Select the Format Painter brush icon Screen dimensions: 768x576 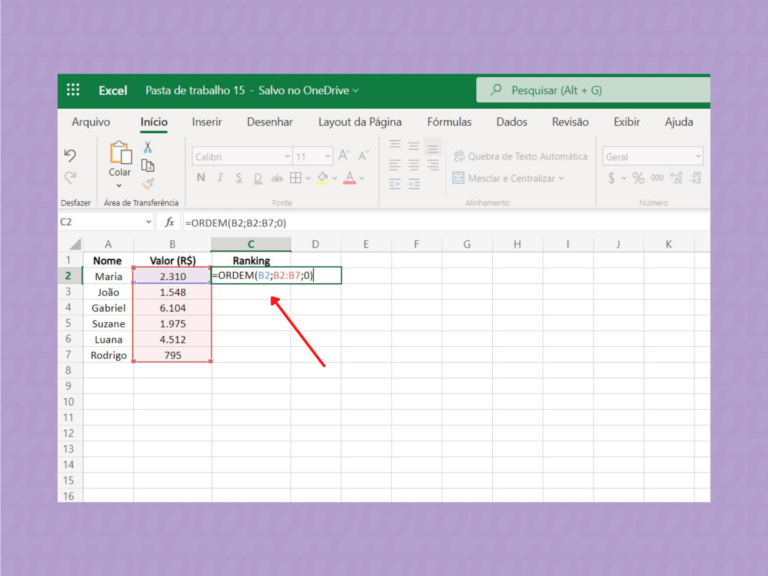tap(147, 184)
